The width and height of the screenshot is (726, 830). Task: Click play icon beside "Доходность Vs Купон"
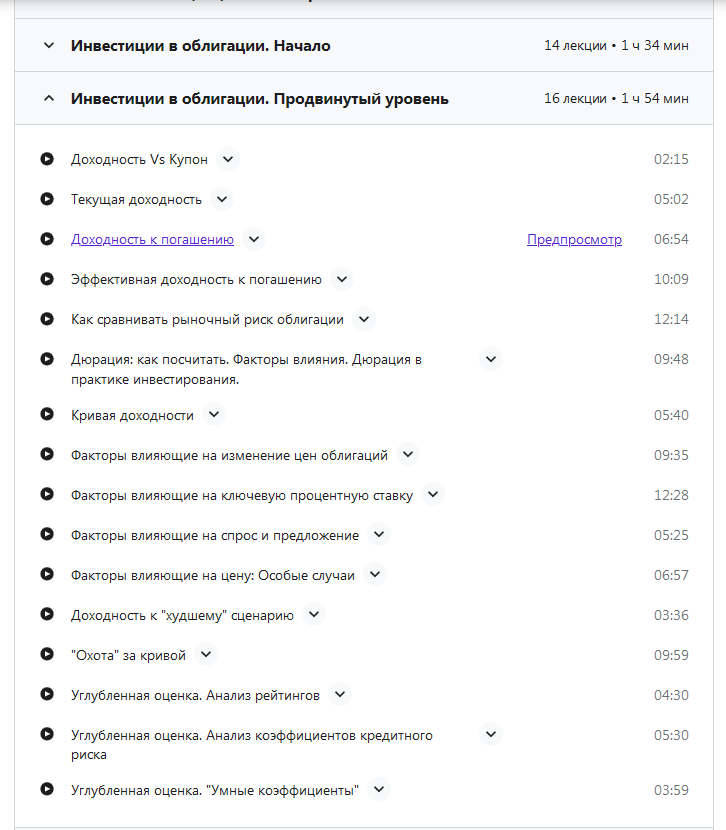pyautogui.click(x=47, y=159)
